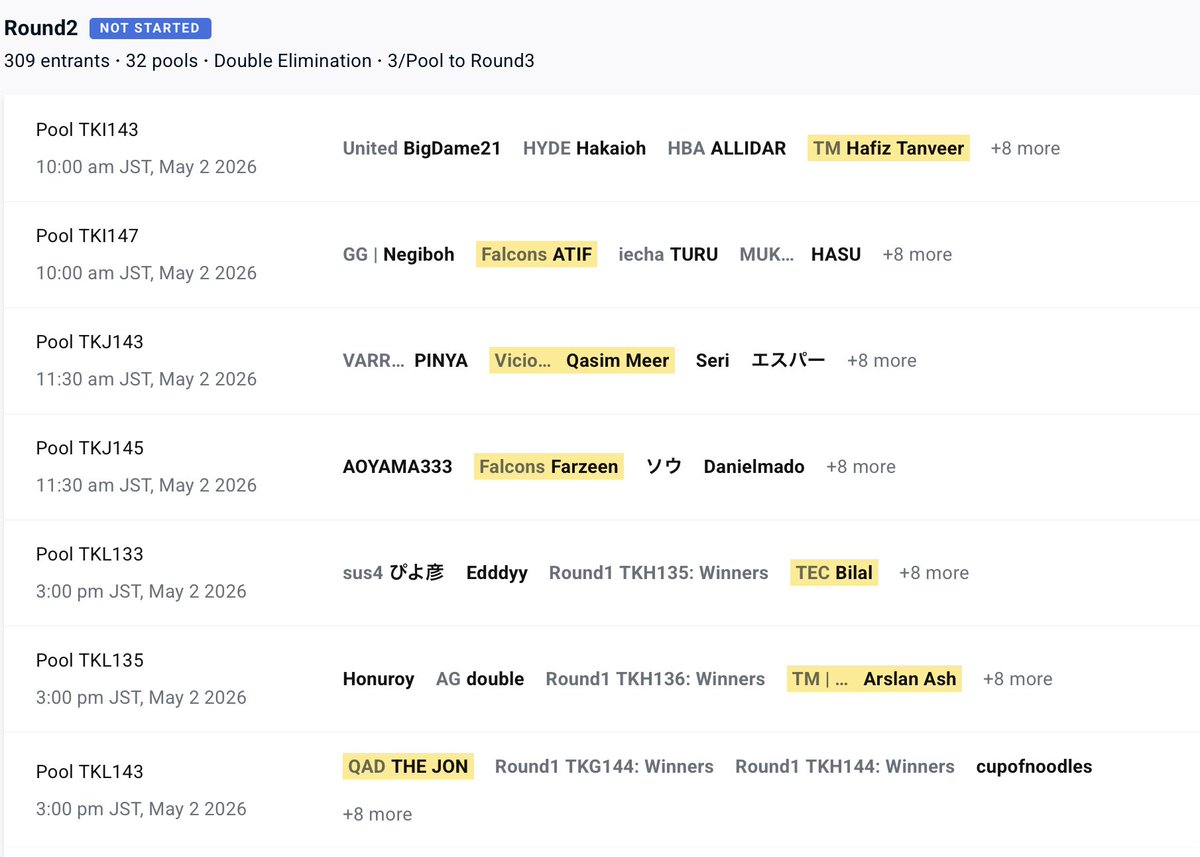Select entrant Honuroy
1200x857 pixels.
tap(378, 678)
